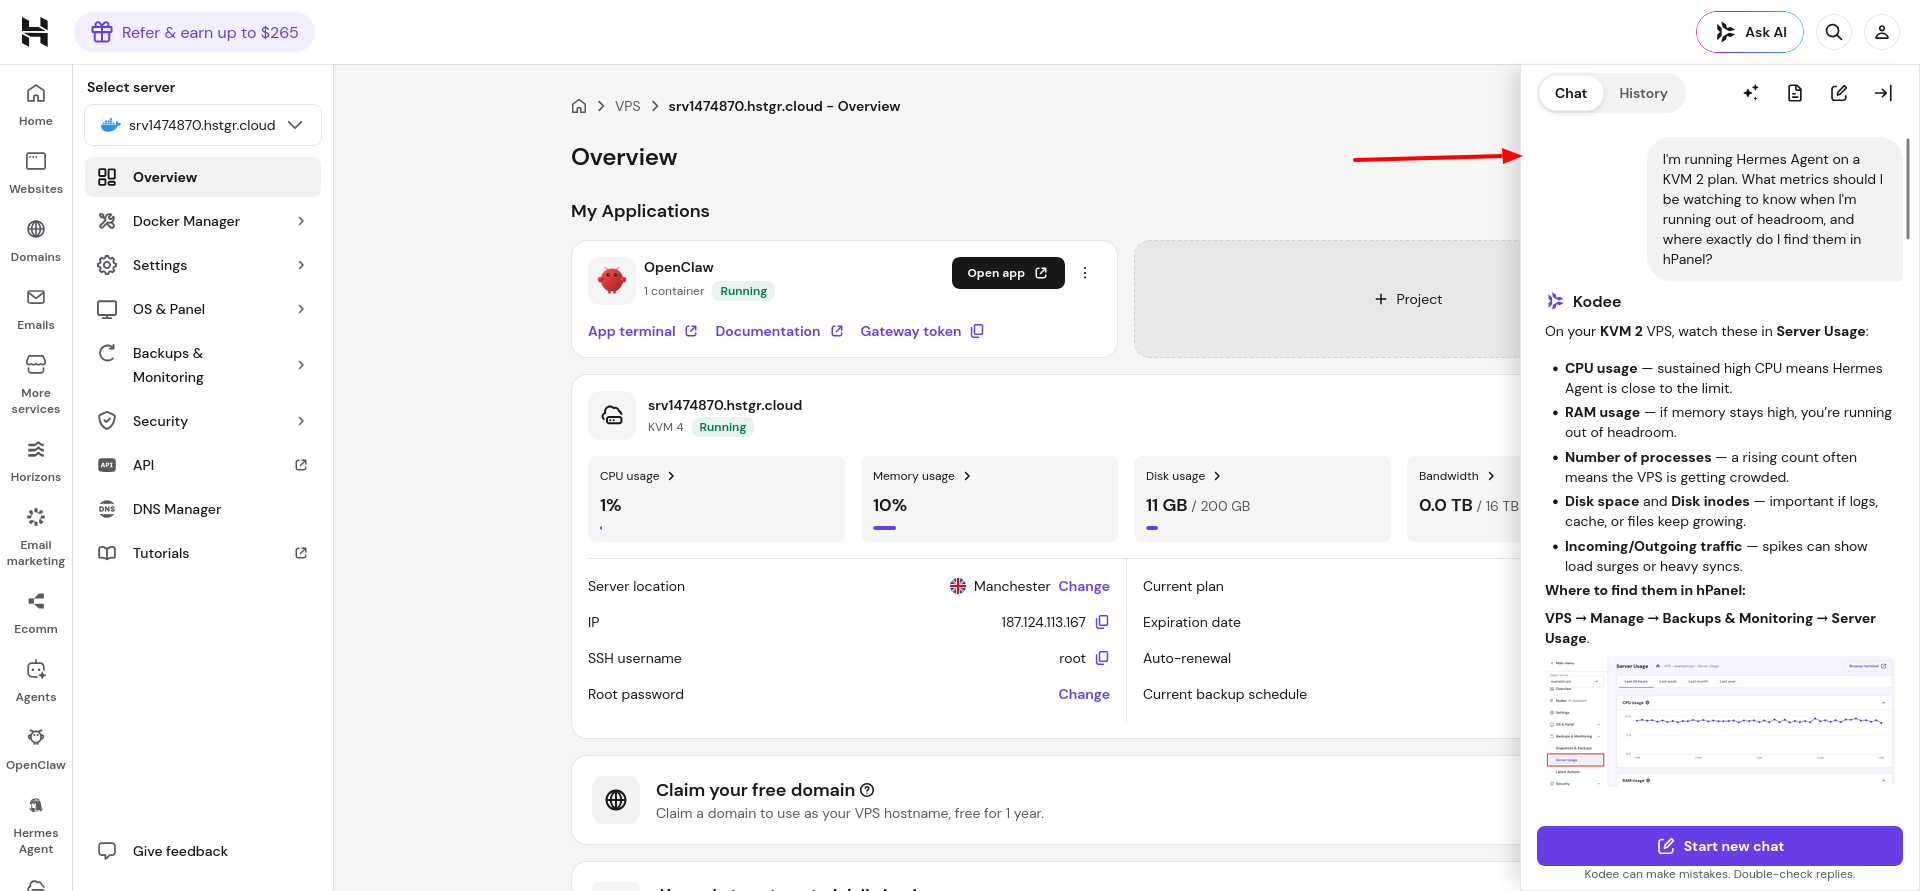Click the breadcrumb home icon

(x=579, y=106)
